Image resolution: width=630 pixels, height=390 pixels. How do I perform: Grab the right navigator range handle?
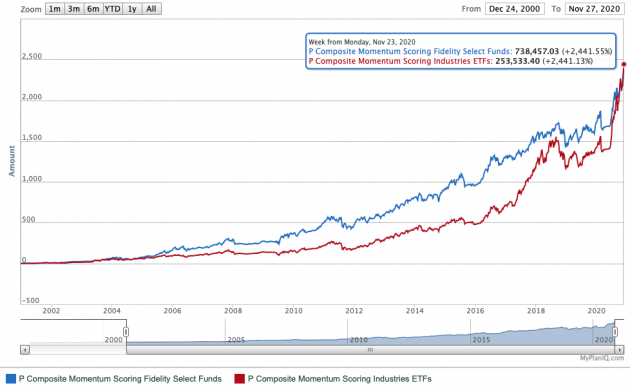[615, 332]
